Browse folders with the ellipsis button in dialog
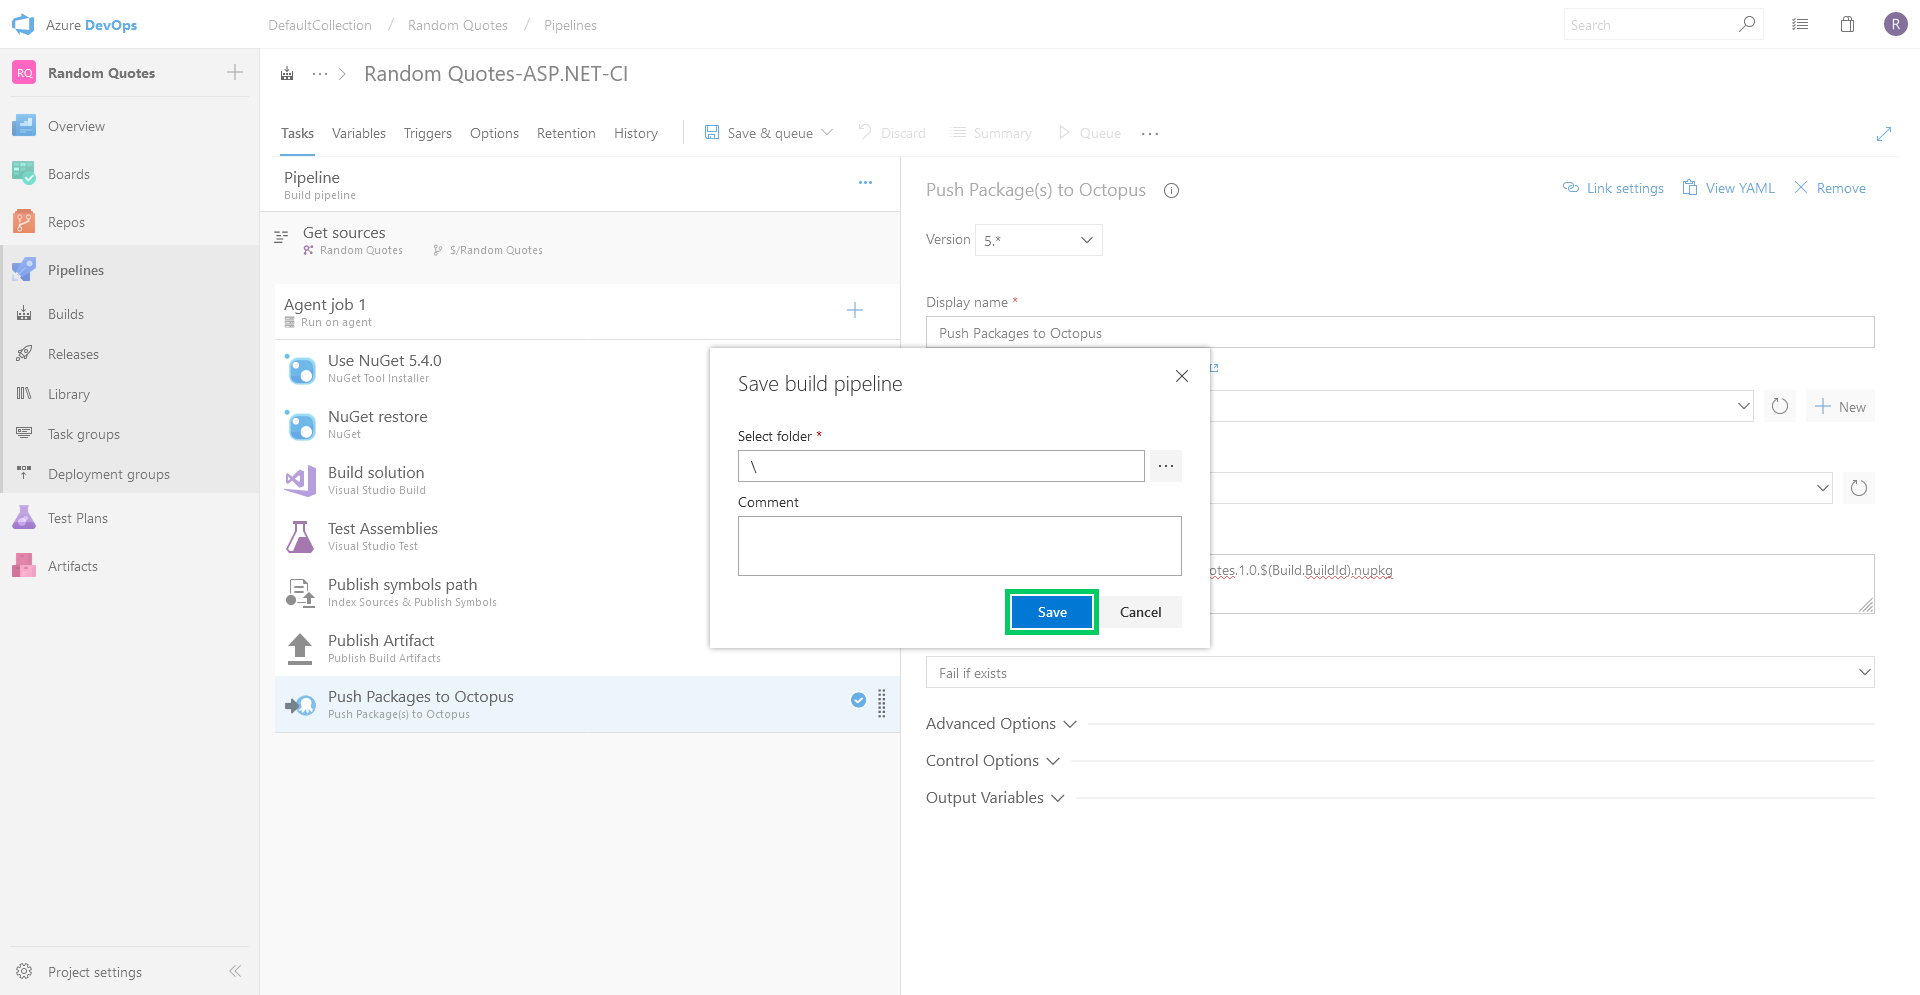Viewport: 1920px width, 995px height. (x=1166, y=466)
